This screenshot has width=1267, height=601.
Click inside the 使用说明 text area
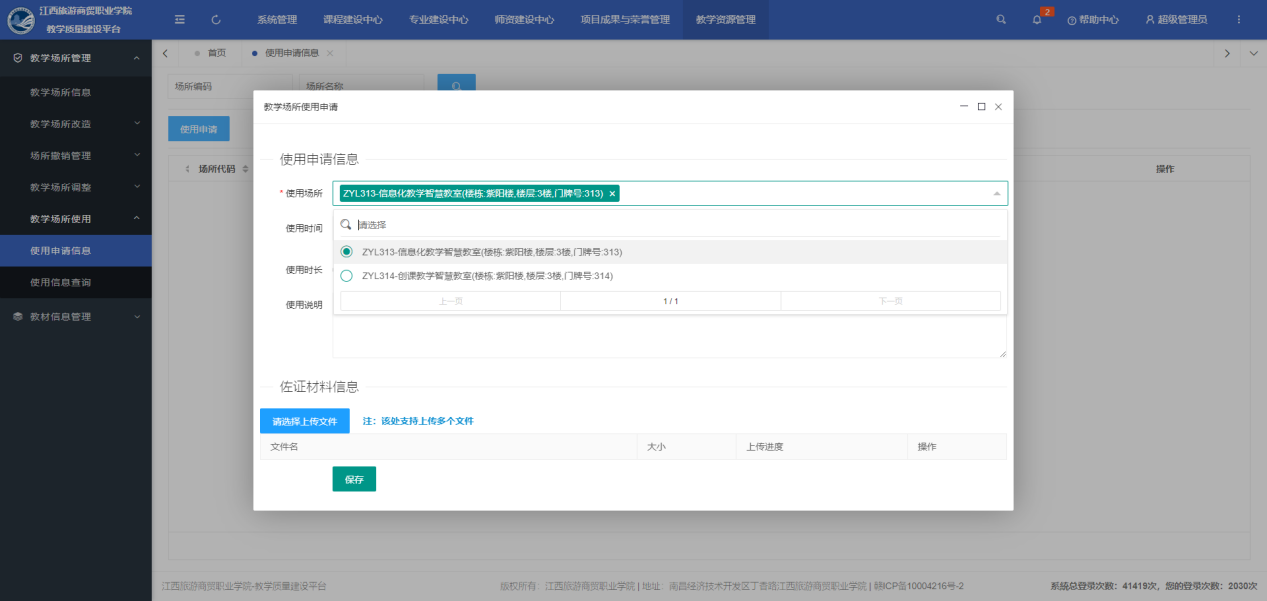670,337
